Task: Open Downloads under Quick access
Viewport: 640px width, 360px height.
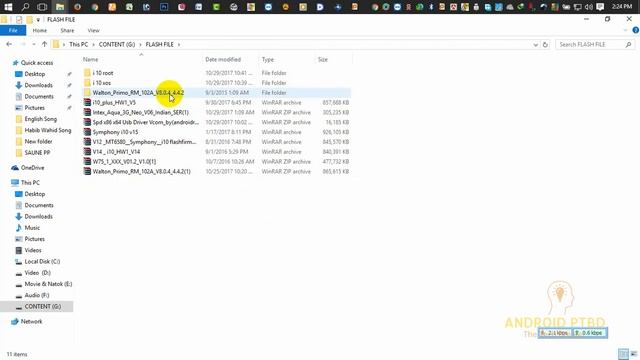Action: pos(38,85)
